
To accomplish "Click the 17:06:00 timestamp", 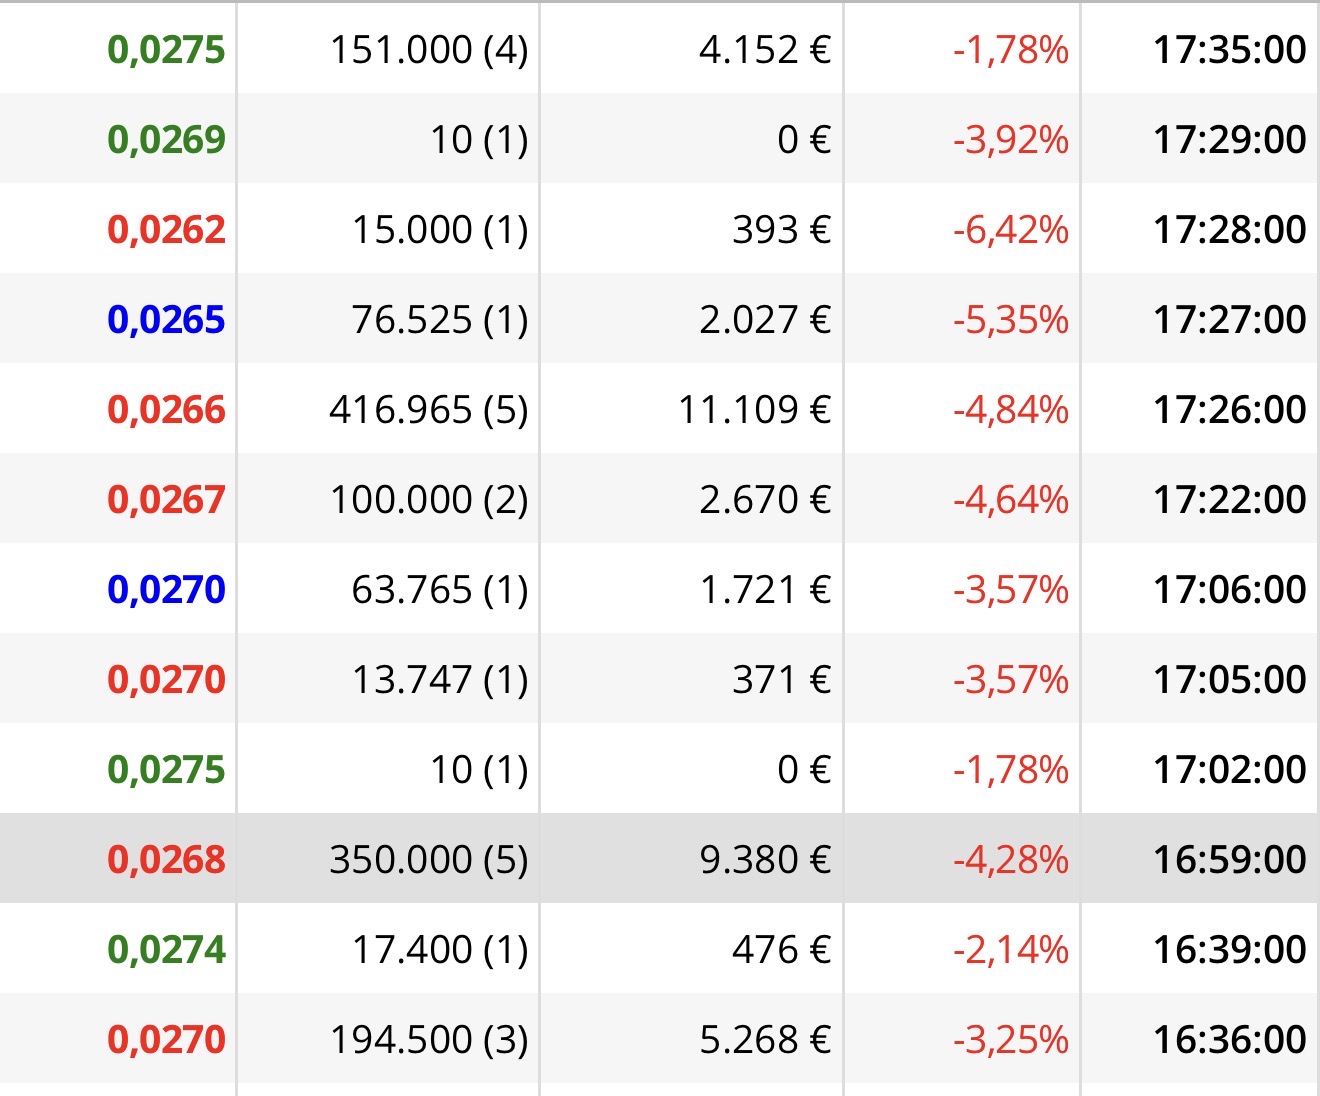I will 1230,589.
